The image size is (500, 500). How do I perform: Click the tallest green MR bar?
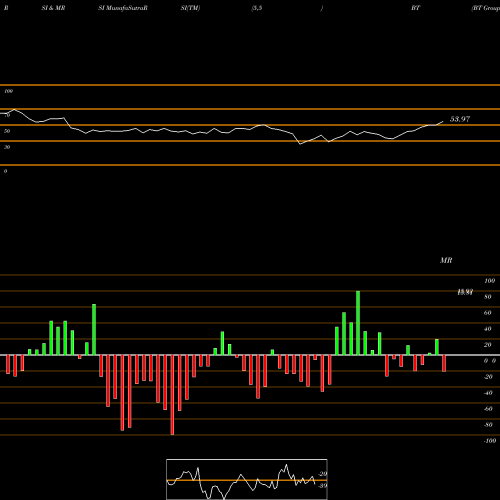pyautogui.click(x=358, y=323)
